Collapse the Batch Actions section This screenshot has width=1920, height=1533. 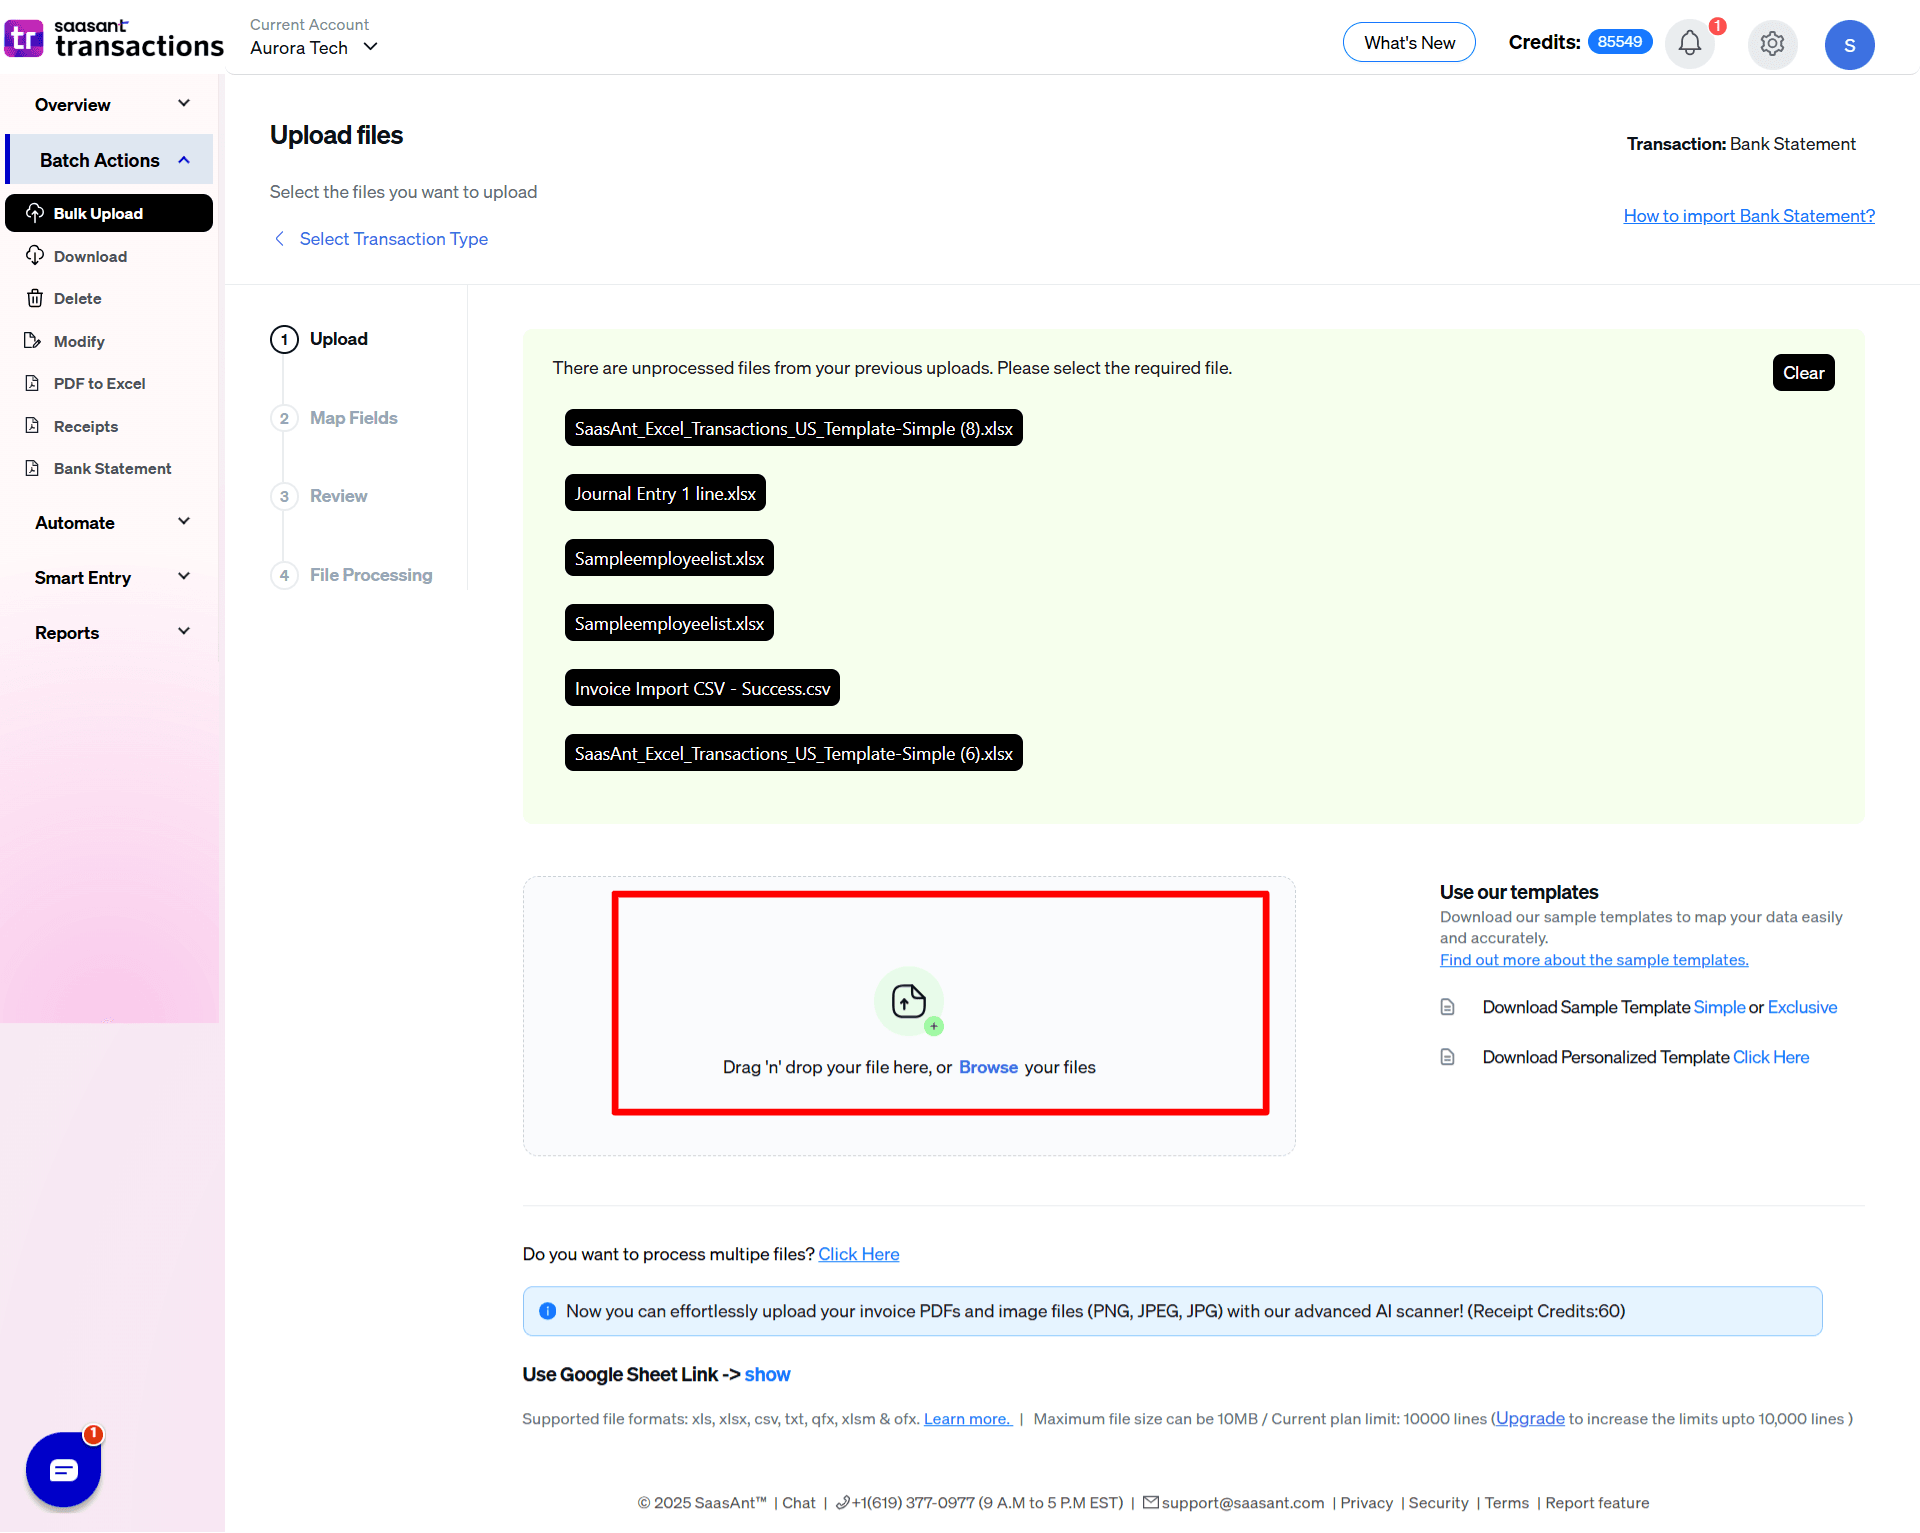(109, 160)
